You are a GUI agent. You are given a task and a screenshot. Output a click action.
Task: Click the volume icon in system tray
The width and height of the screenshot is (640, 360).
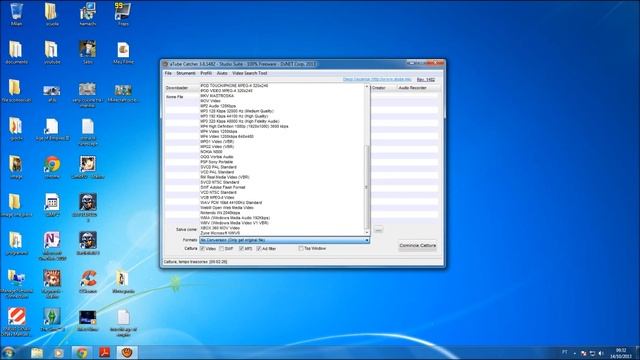pos(601,353)
